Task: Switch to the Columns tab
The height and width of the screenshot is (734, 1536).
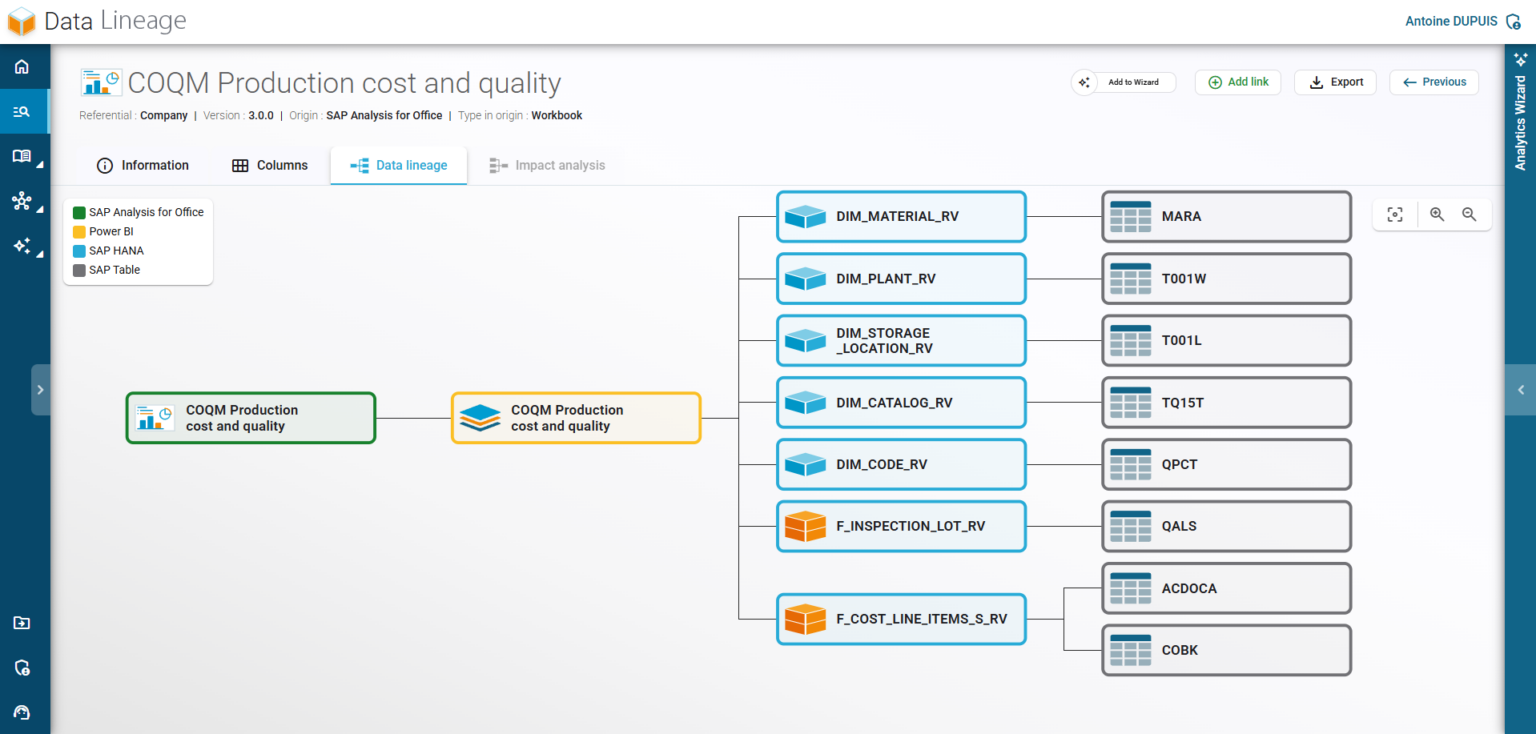Action: coord(269,165)
